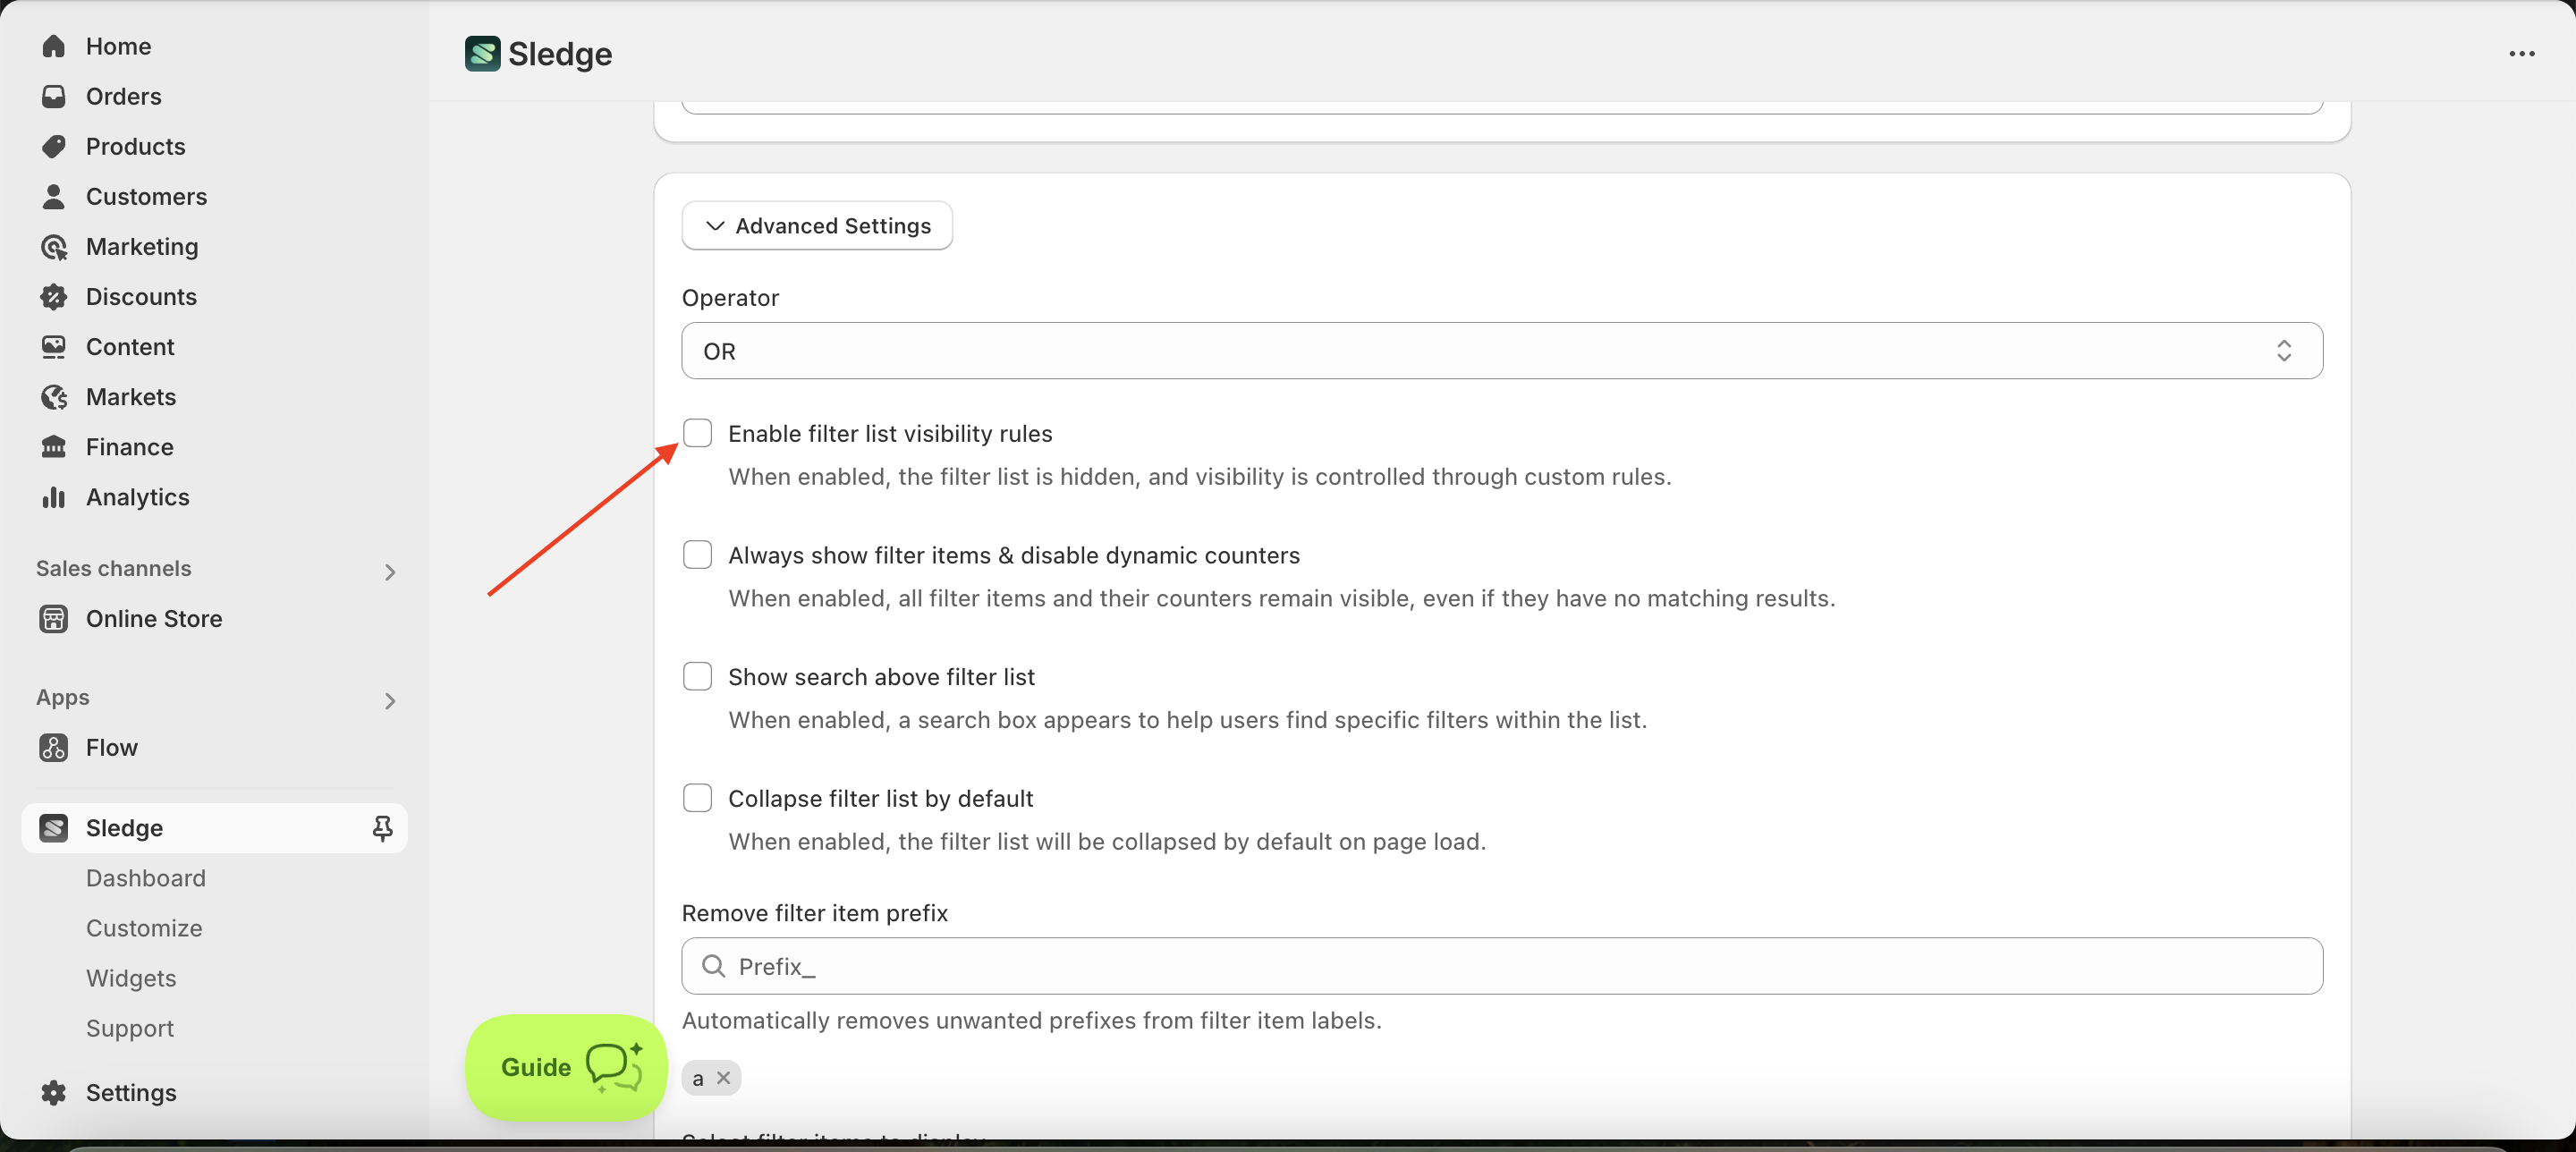Open the Flow app icon
This screenshot has width=2576, height=1152.
(x=54, y=748)
